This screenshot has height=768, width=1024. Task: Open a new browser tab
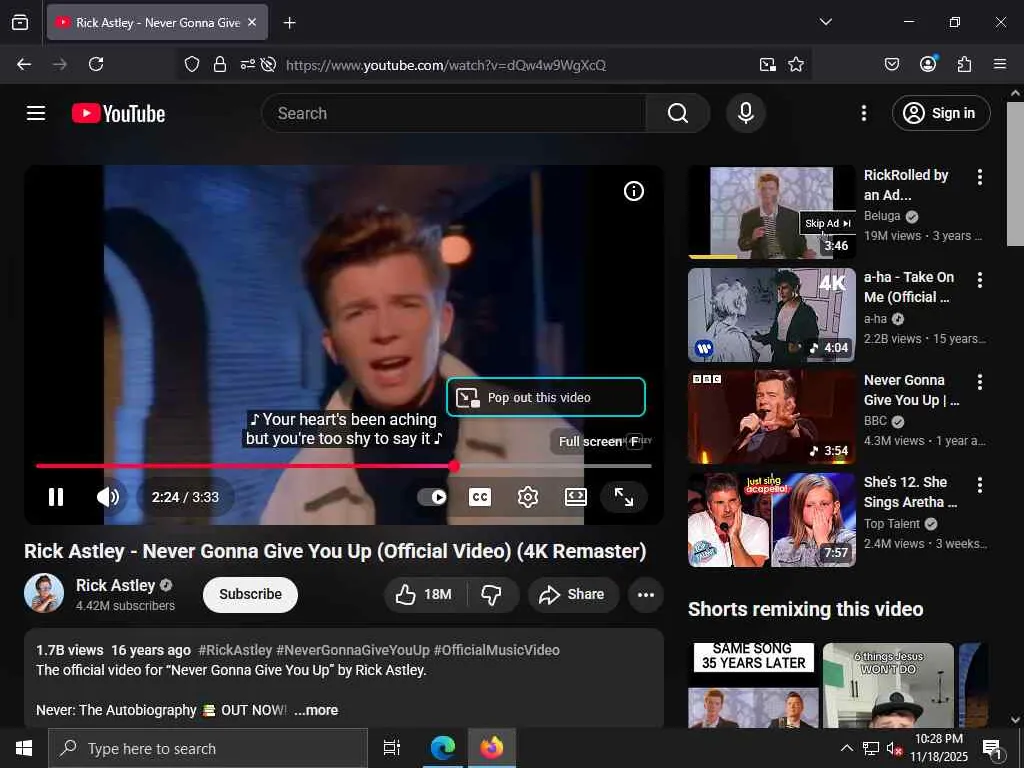[x=290, y=22]
